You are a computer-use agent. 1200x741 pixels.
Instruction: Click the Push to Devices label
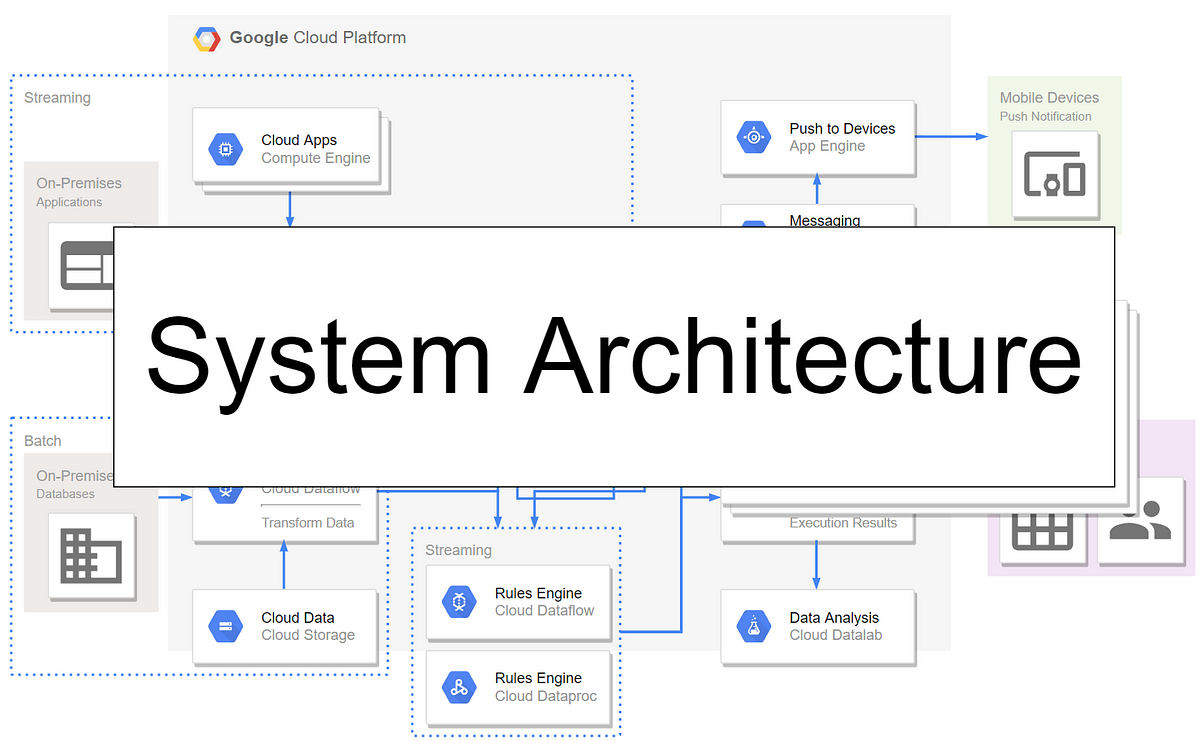pos(842,128)
